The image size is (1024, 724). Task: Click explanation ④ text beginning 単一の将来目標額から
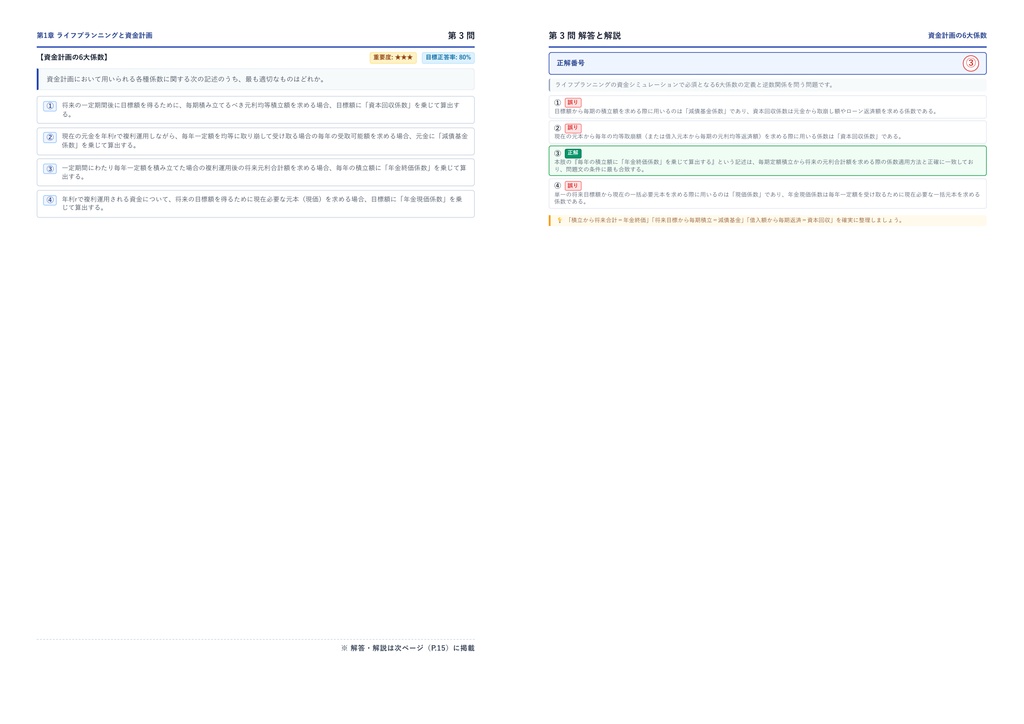click(x=767, y=198)
